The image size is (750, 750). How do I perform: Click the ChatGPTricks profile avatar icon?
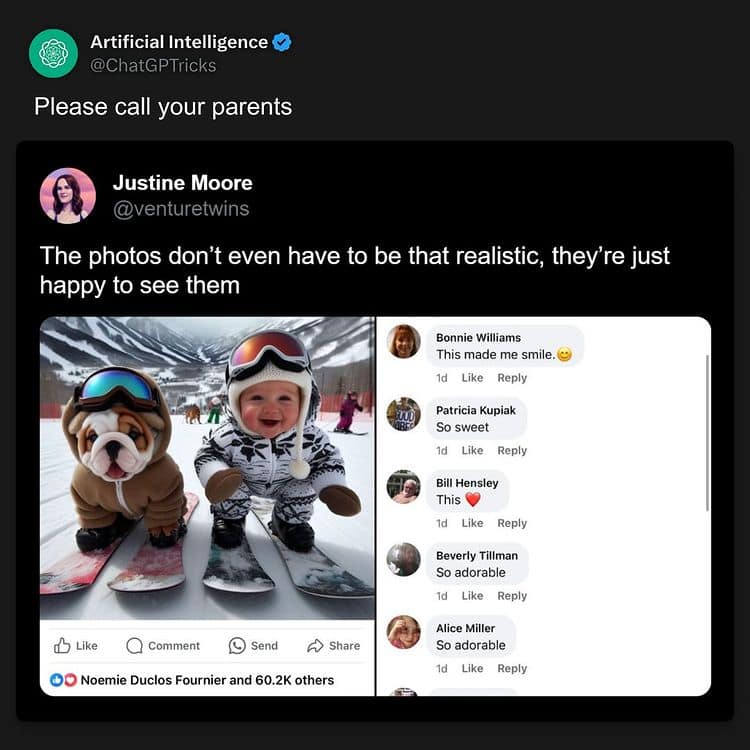[53, 53]
